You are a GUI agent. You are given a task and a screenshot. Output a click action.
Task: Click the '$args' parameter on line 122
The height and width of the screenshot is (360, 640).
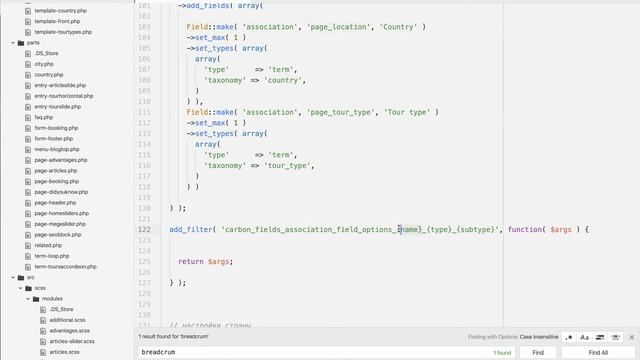561,229
